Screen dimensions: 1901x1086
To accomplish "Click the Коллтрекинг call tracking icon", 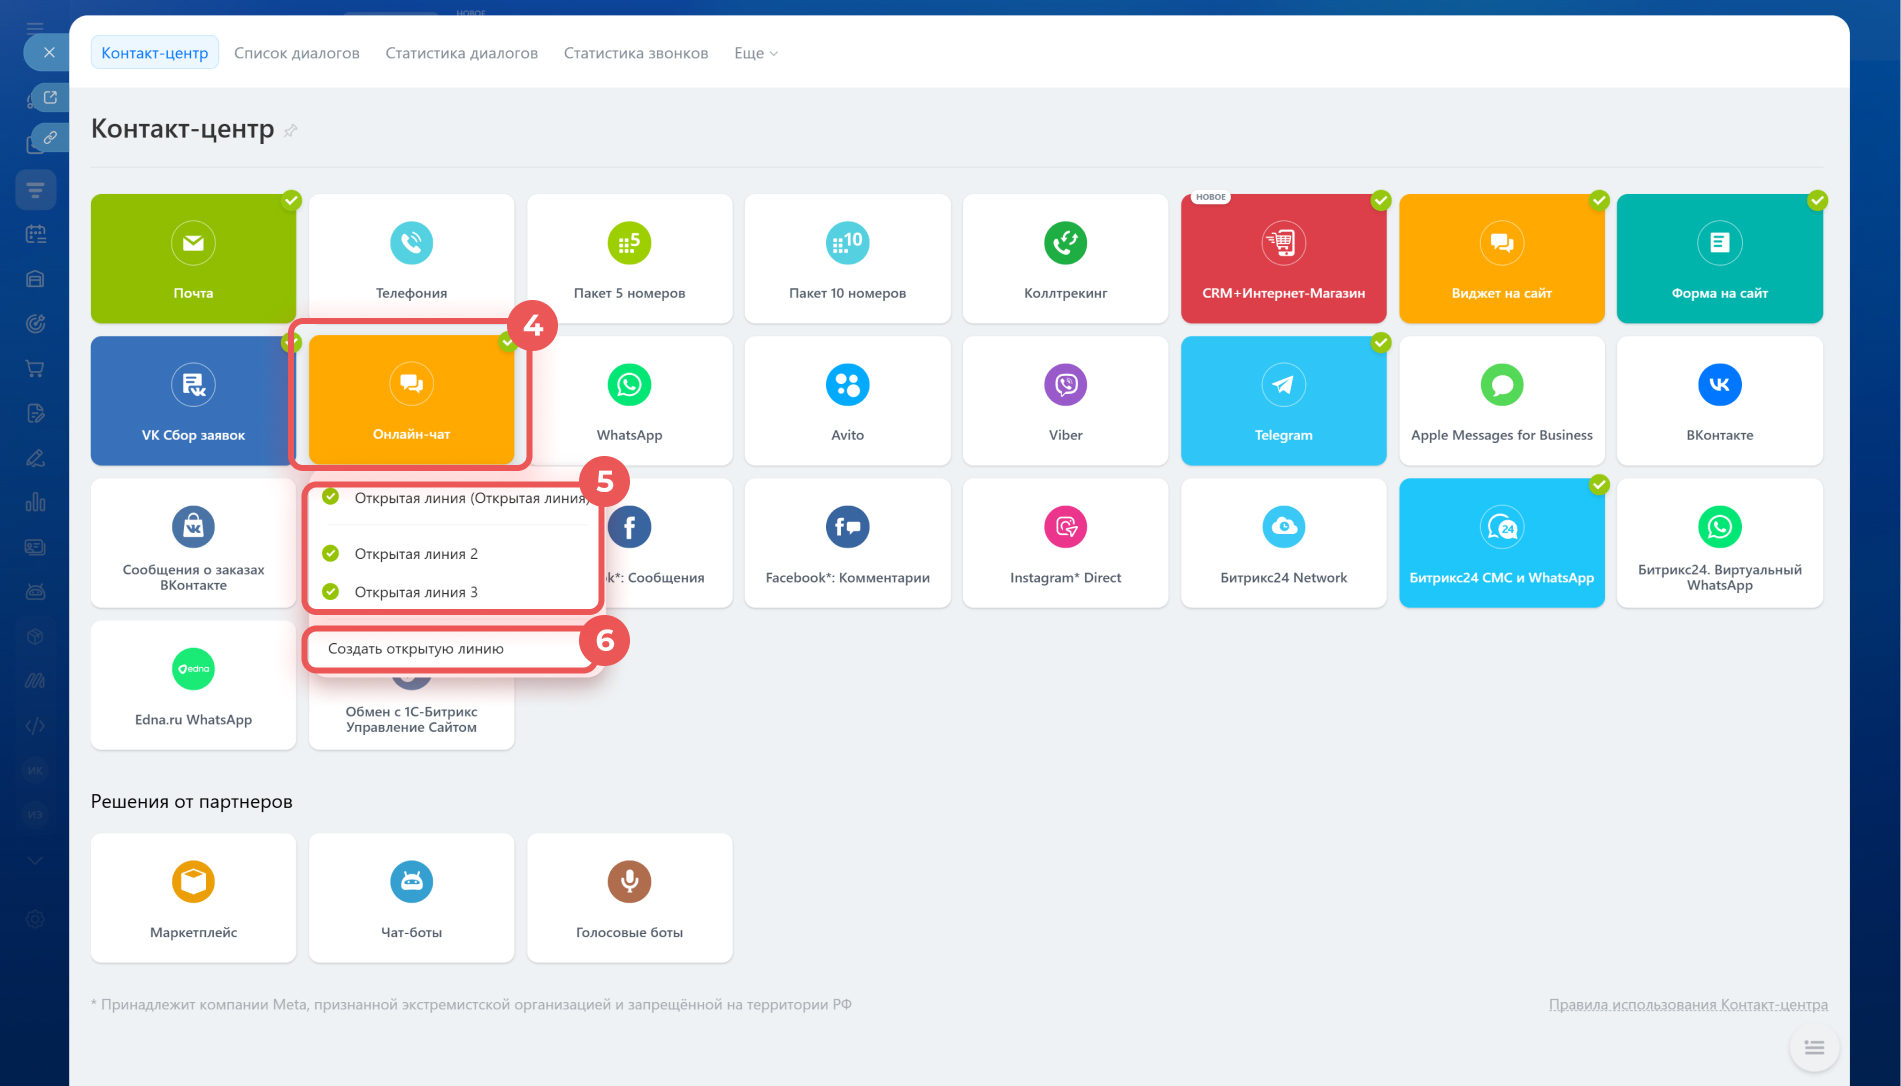I will [x=1065, y=243].
